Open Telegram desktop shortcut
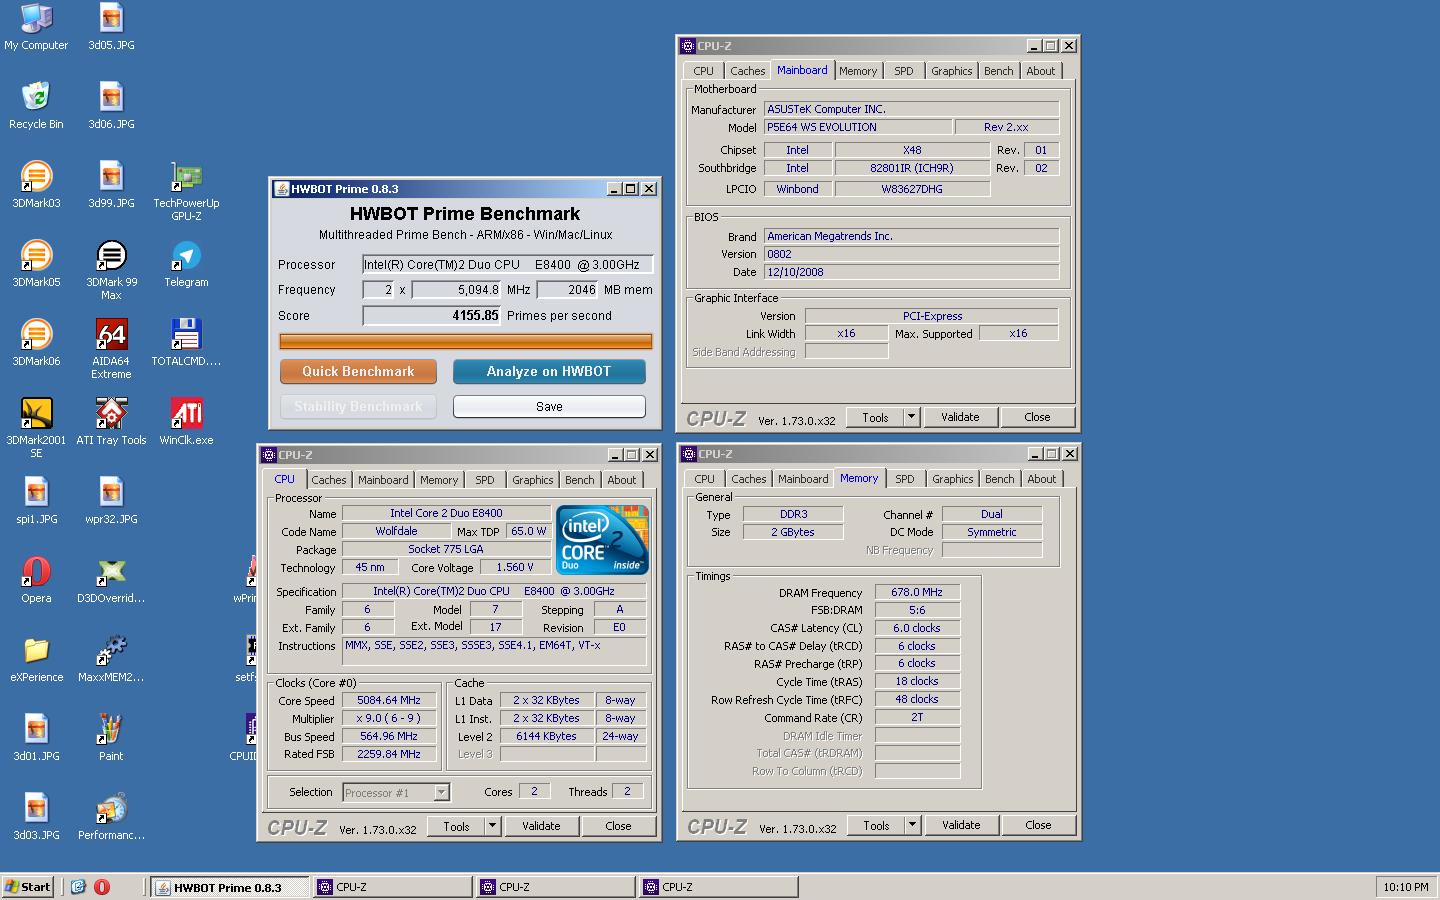 click(186, 264)
